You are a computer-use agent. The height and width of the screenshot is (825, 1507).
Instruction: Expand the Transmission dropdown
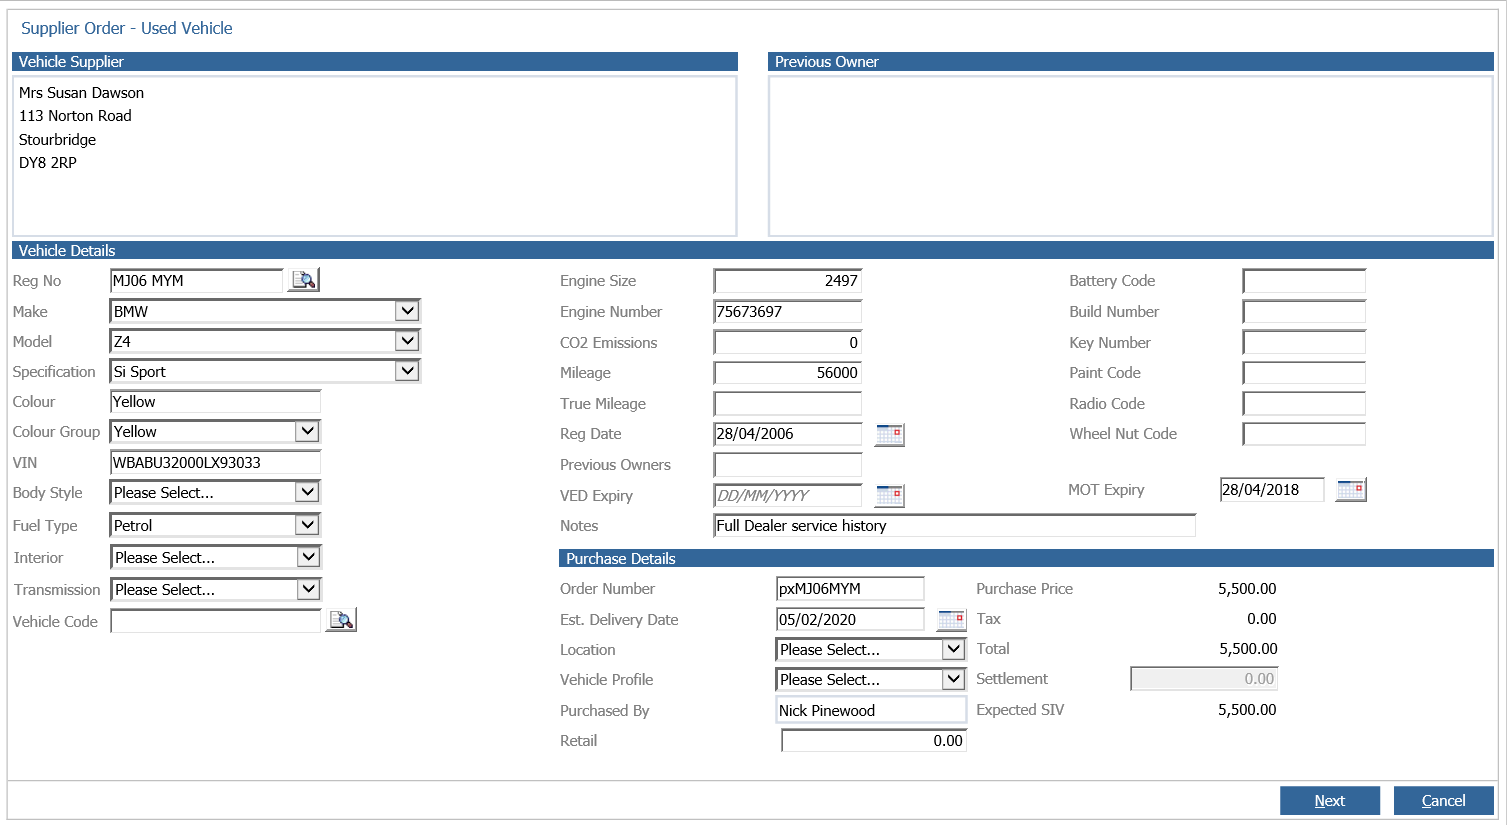point(308,589)
